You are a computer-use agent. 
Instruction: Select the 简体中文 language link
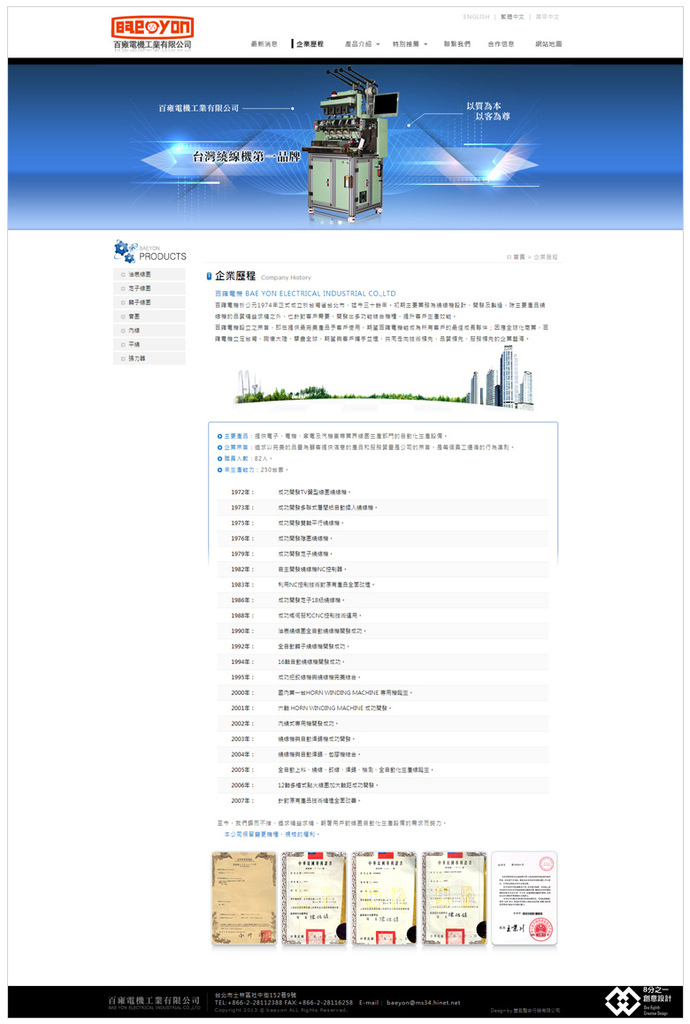pyautogui.click(x=547, y=17)
